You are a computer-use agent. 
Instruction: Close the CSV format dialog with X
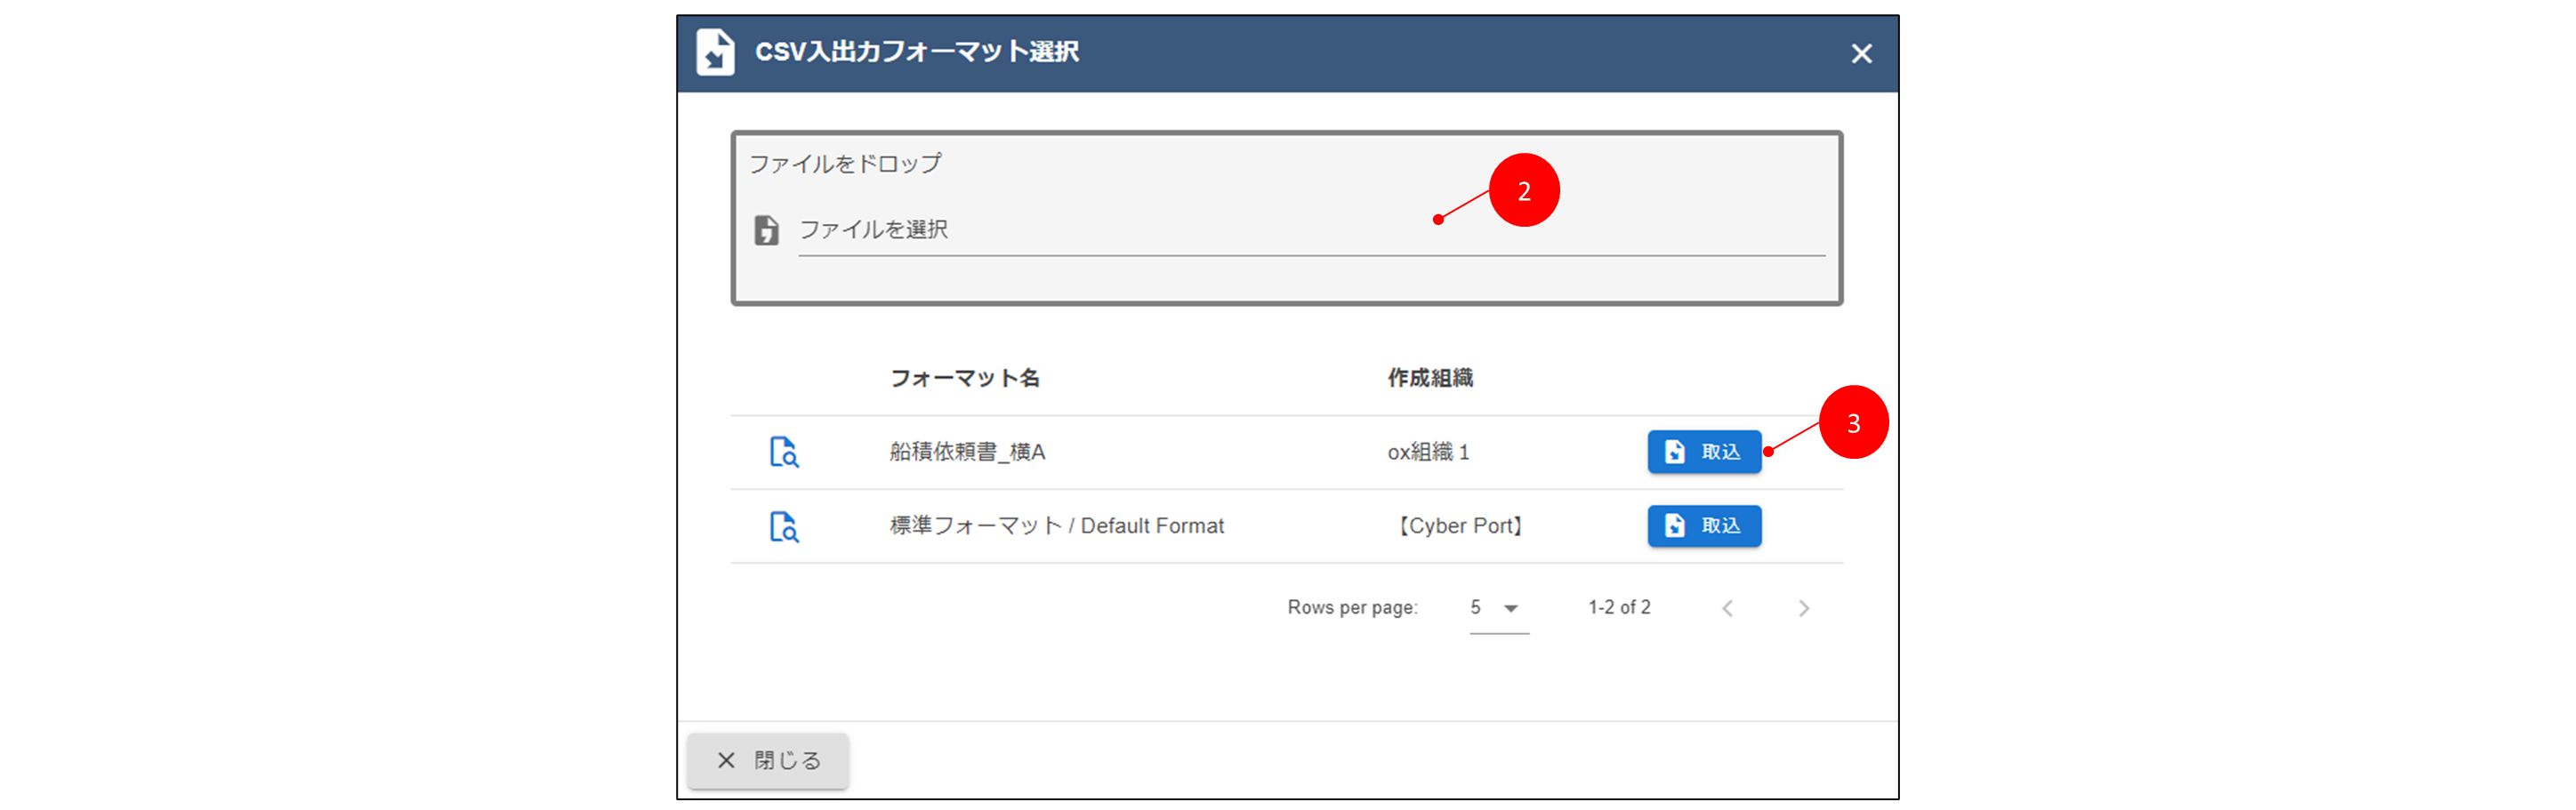click(1860, 54)
